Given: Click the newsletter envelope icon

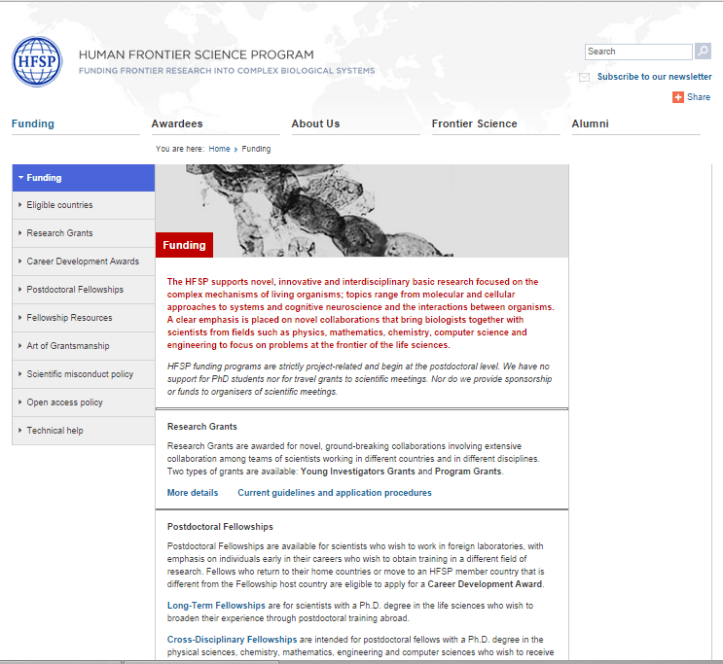Looking at the screenshot, I should 584,77.
